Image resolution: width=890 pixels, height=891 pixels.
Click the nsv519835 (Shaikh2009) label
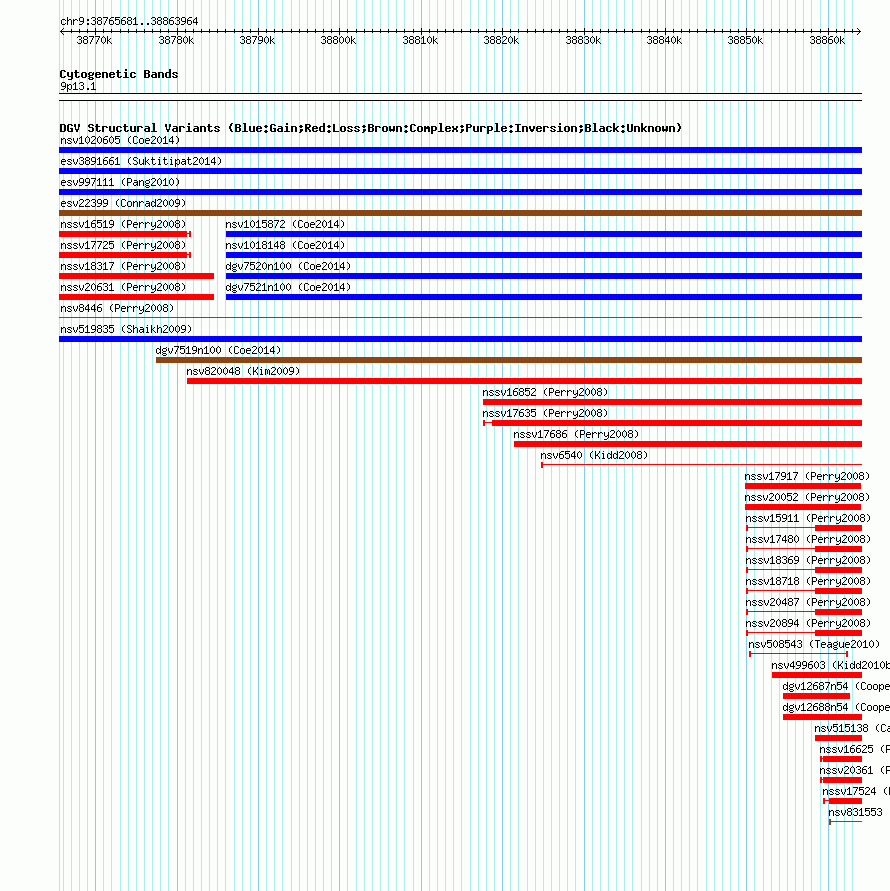click(126, 330)
